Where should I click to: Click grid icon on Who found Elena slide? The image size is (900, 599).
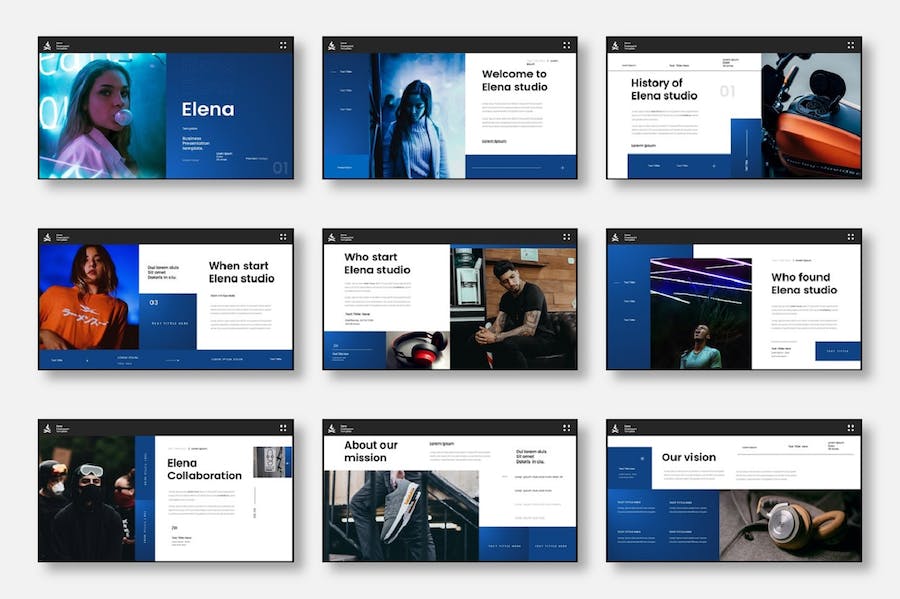pos(851,237)
